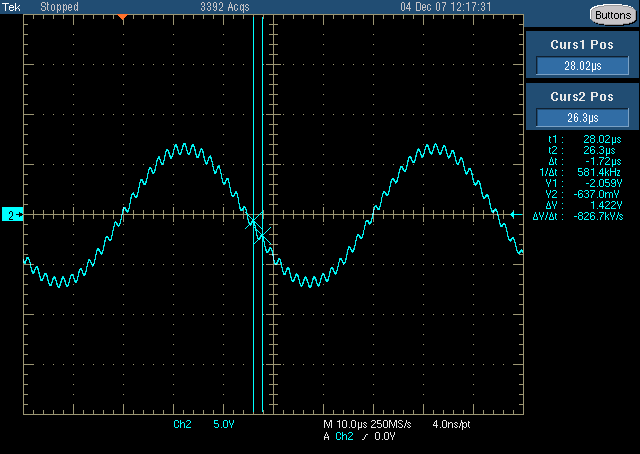Click the 1/Δt readout 581.4kHz

(599, 172)
